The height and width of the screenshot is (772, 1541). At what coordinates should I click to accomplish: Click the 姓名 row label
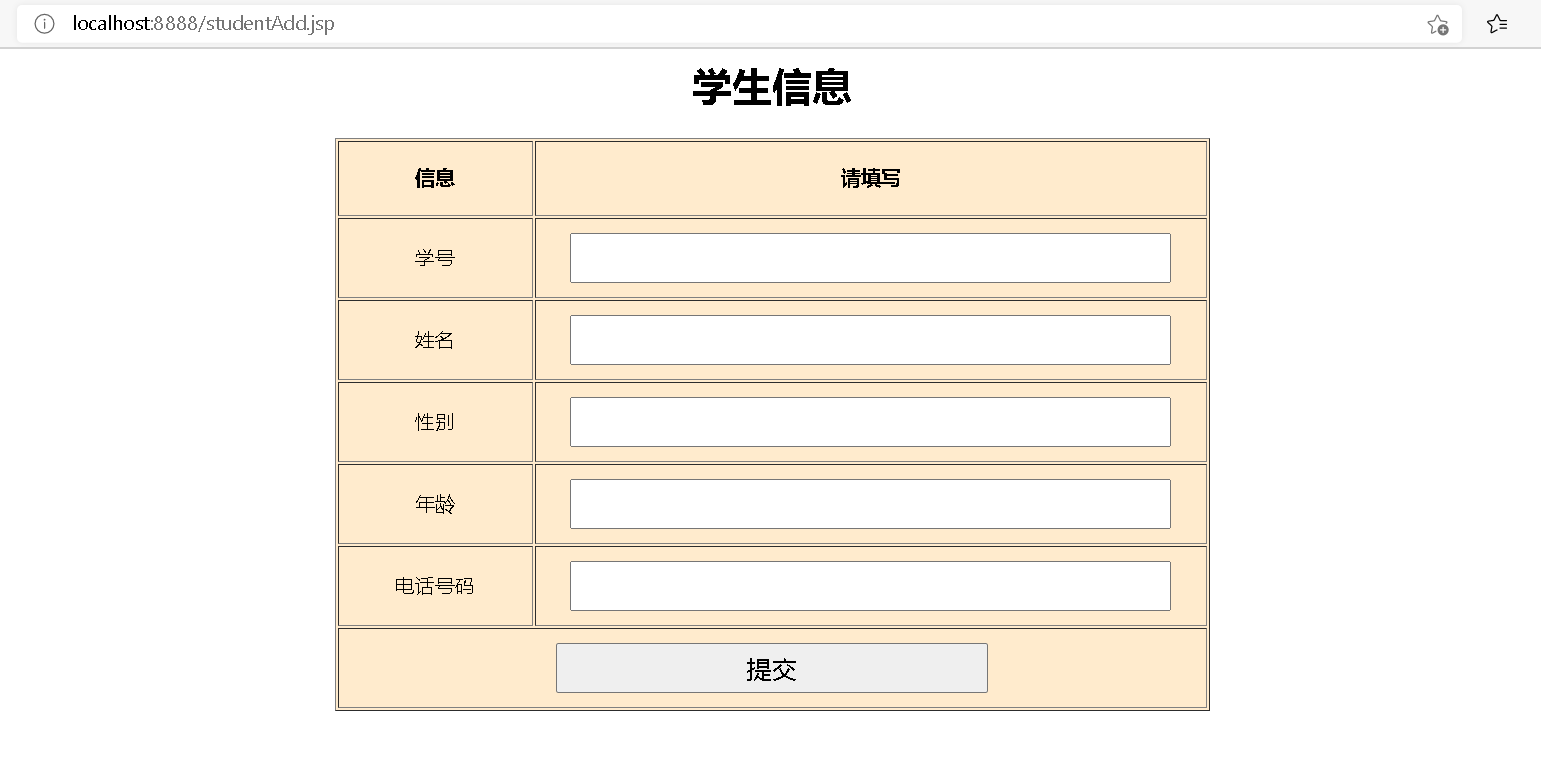coord(434,339)
